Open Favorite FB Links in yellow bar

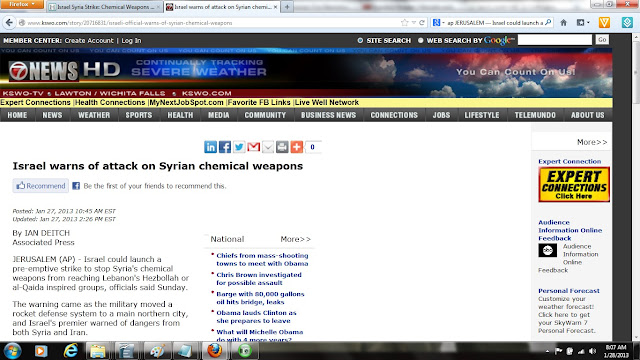pos(259,102)
